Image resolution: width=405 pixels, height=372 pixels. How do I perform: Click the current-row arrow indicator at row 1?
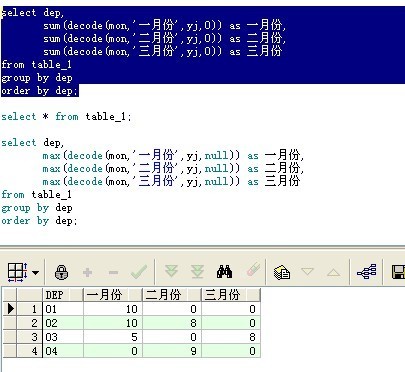(10, 309)
